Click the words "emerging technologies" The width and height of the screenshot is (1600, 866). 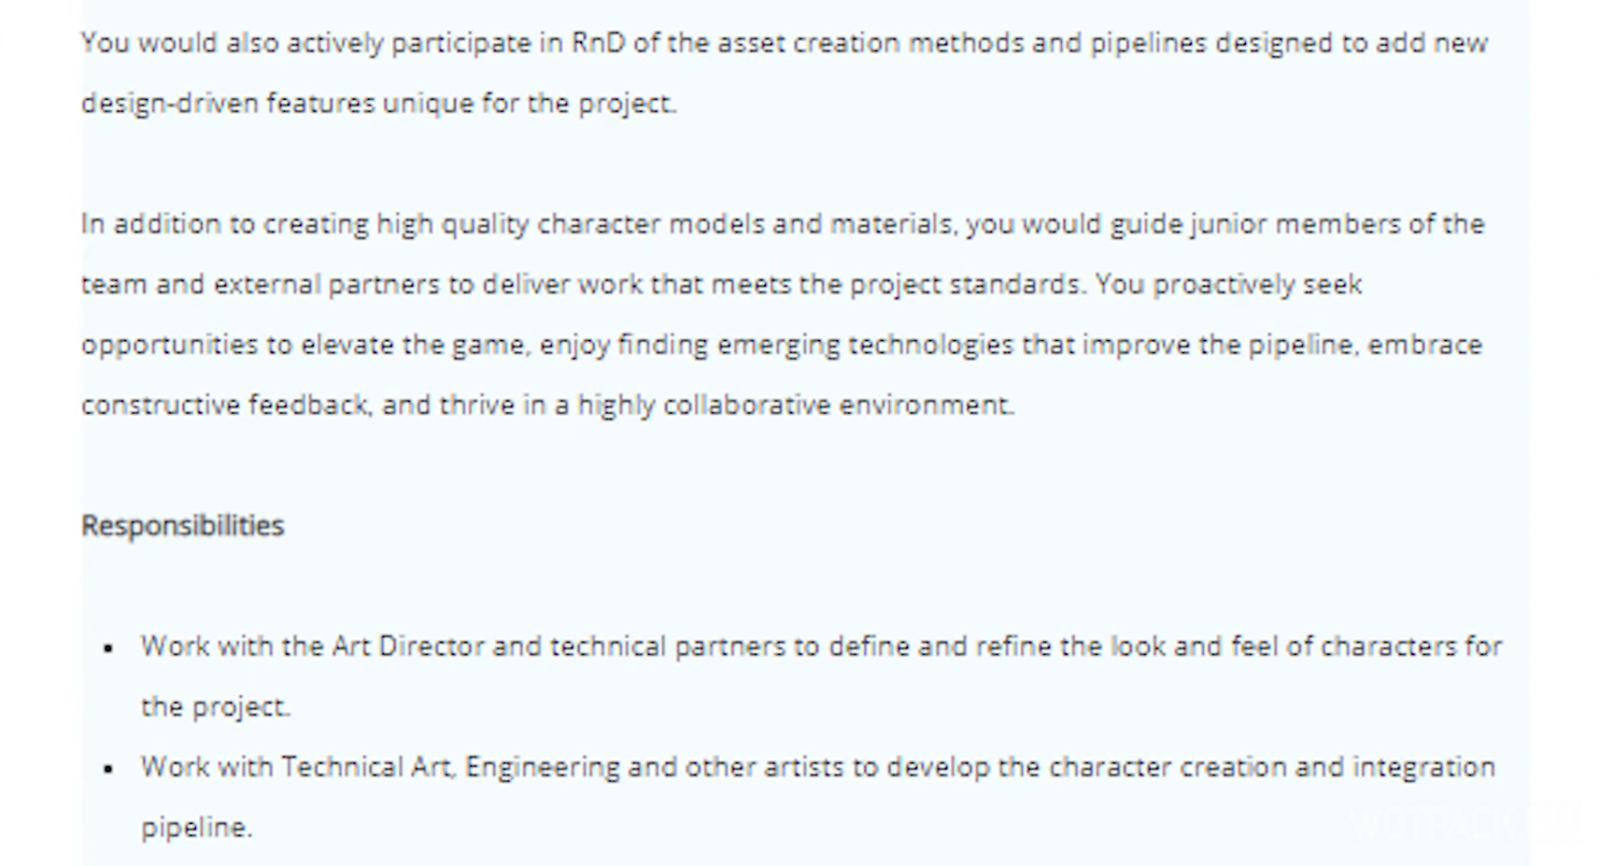[865, 345]
